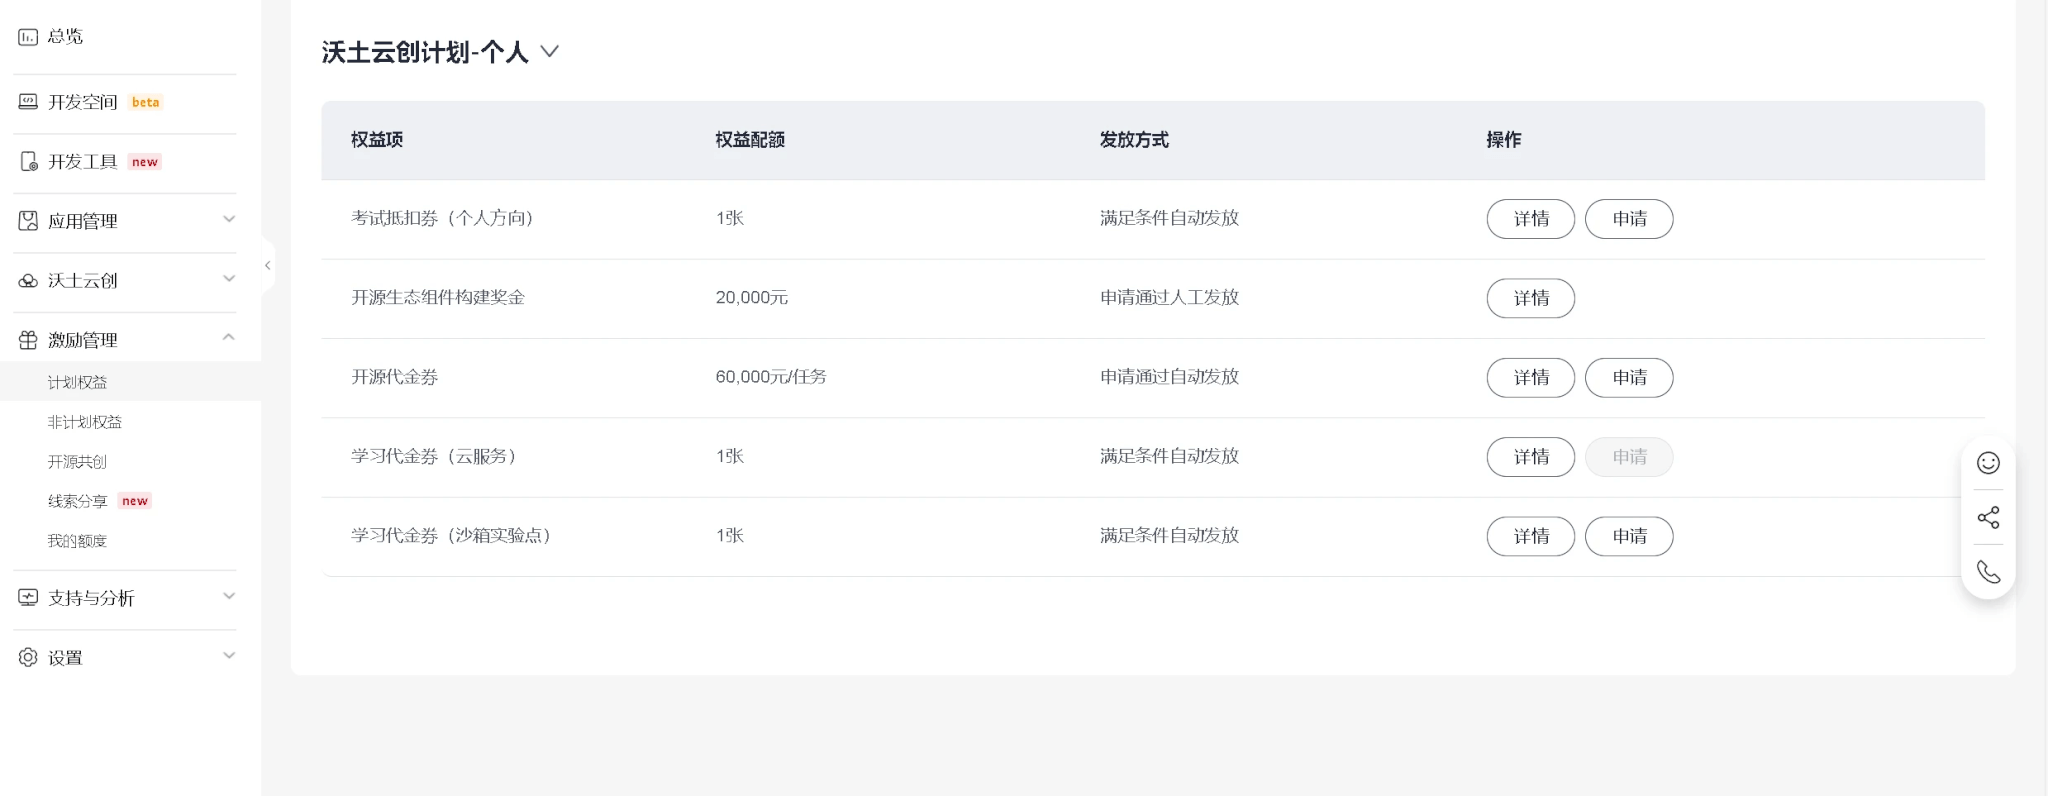The image size is (2048, 796).
Task: Click the 申请通过人工发放 cell
Action: [x=1169, y=298]
